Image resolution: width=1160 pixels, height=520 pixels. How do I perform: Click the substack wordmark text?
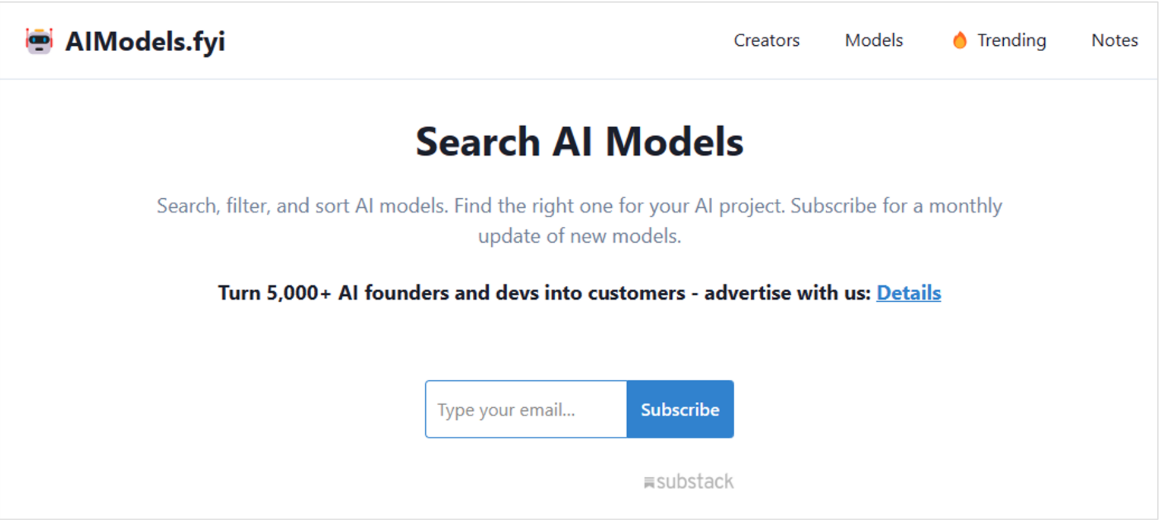[x=695, y=482]
